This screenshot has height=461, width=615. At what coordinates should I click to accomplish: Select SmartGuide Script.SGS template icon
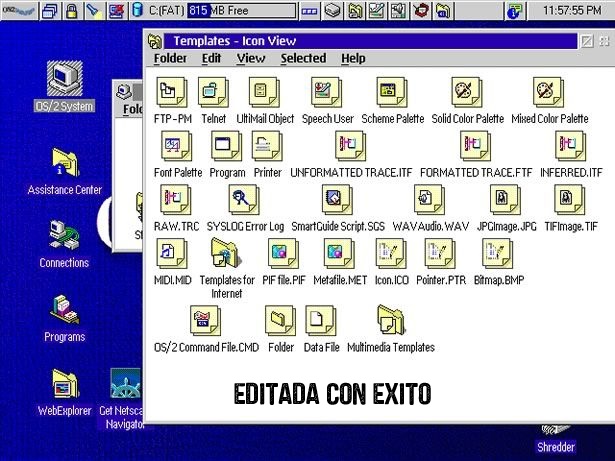[x=337, y=200]
